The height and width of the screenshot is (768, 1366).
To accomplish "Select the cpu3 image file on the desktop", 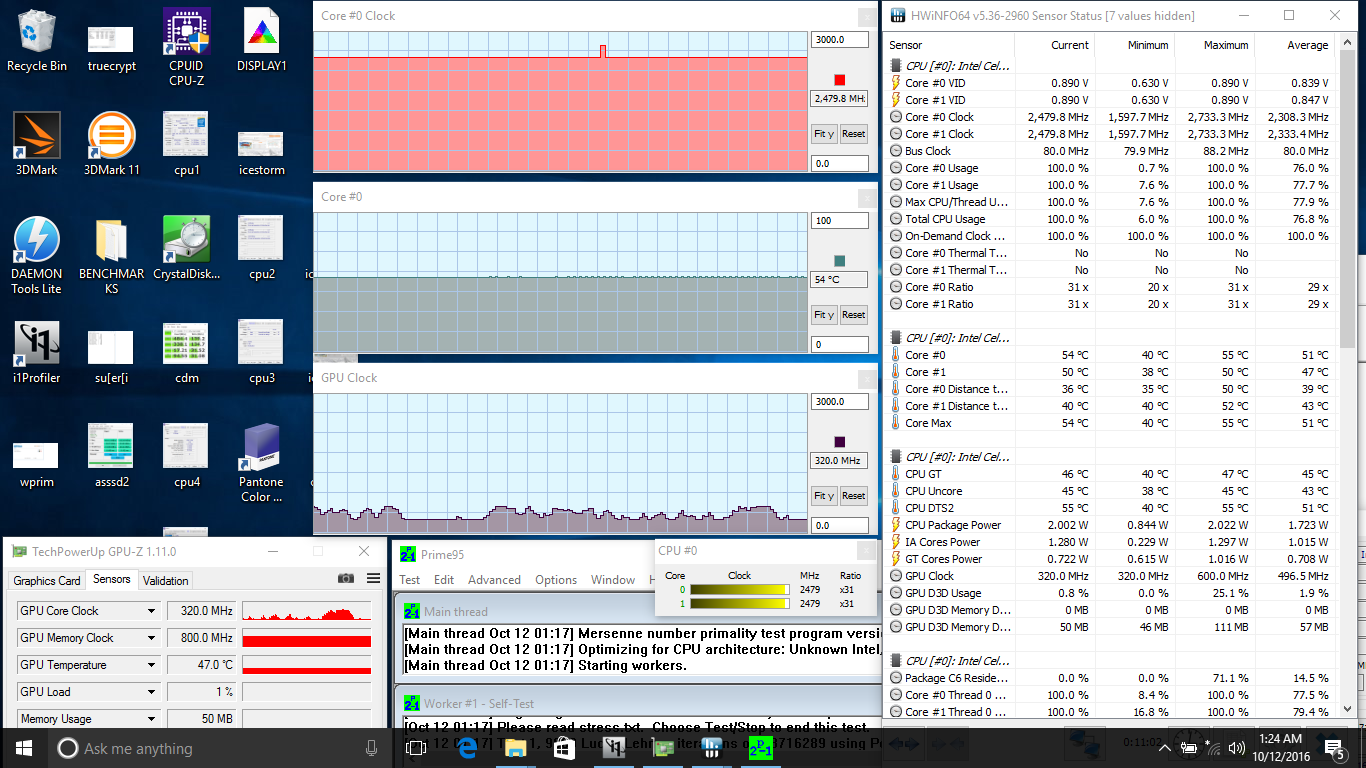I will tap(261, 353).
